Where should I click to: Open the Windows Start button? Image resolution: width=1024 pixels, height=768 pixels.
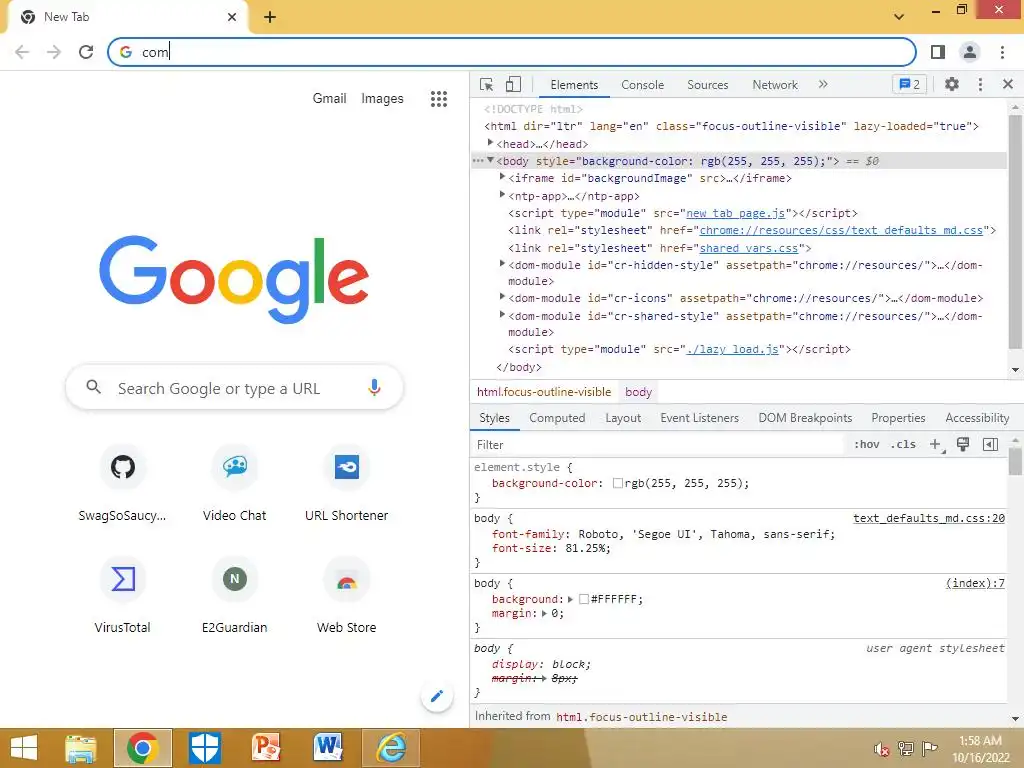point(24,748)
